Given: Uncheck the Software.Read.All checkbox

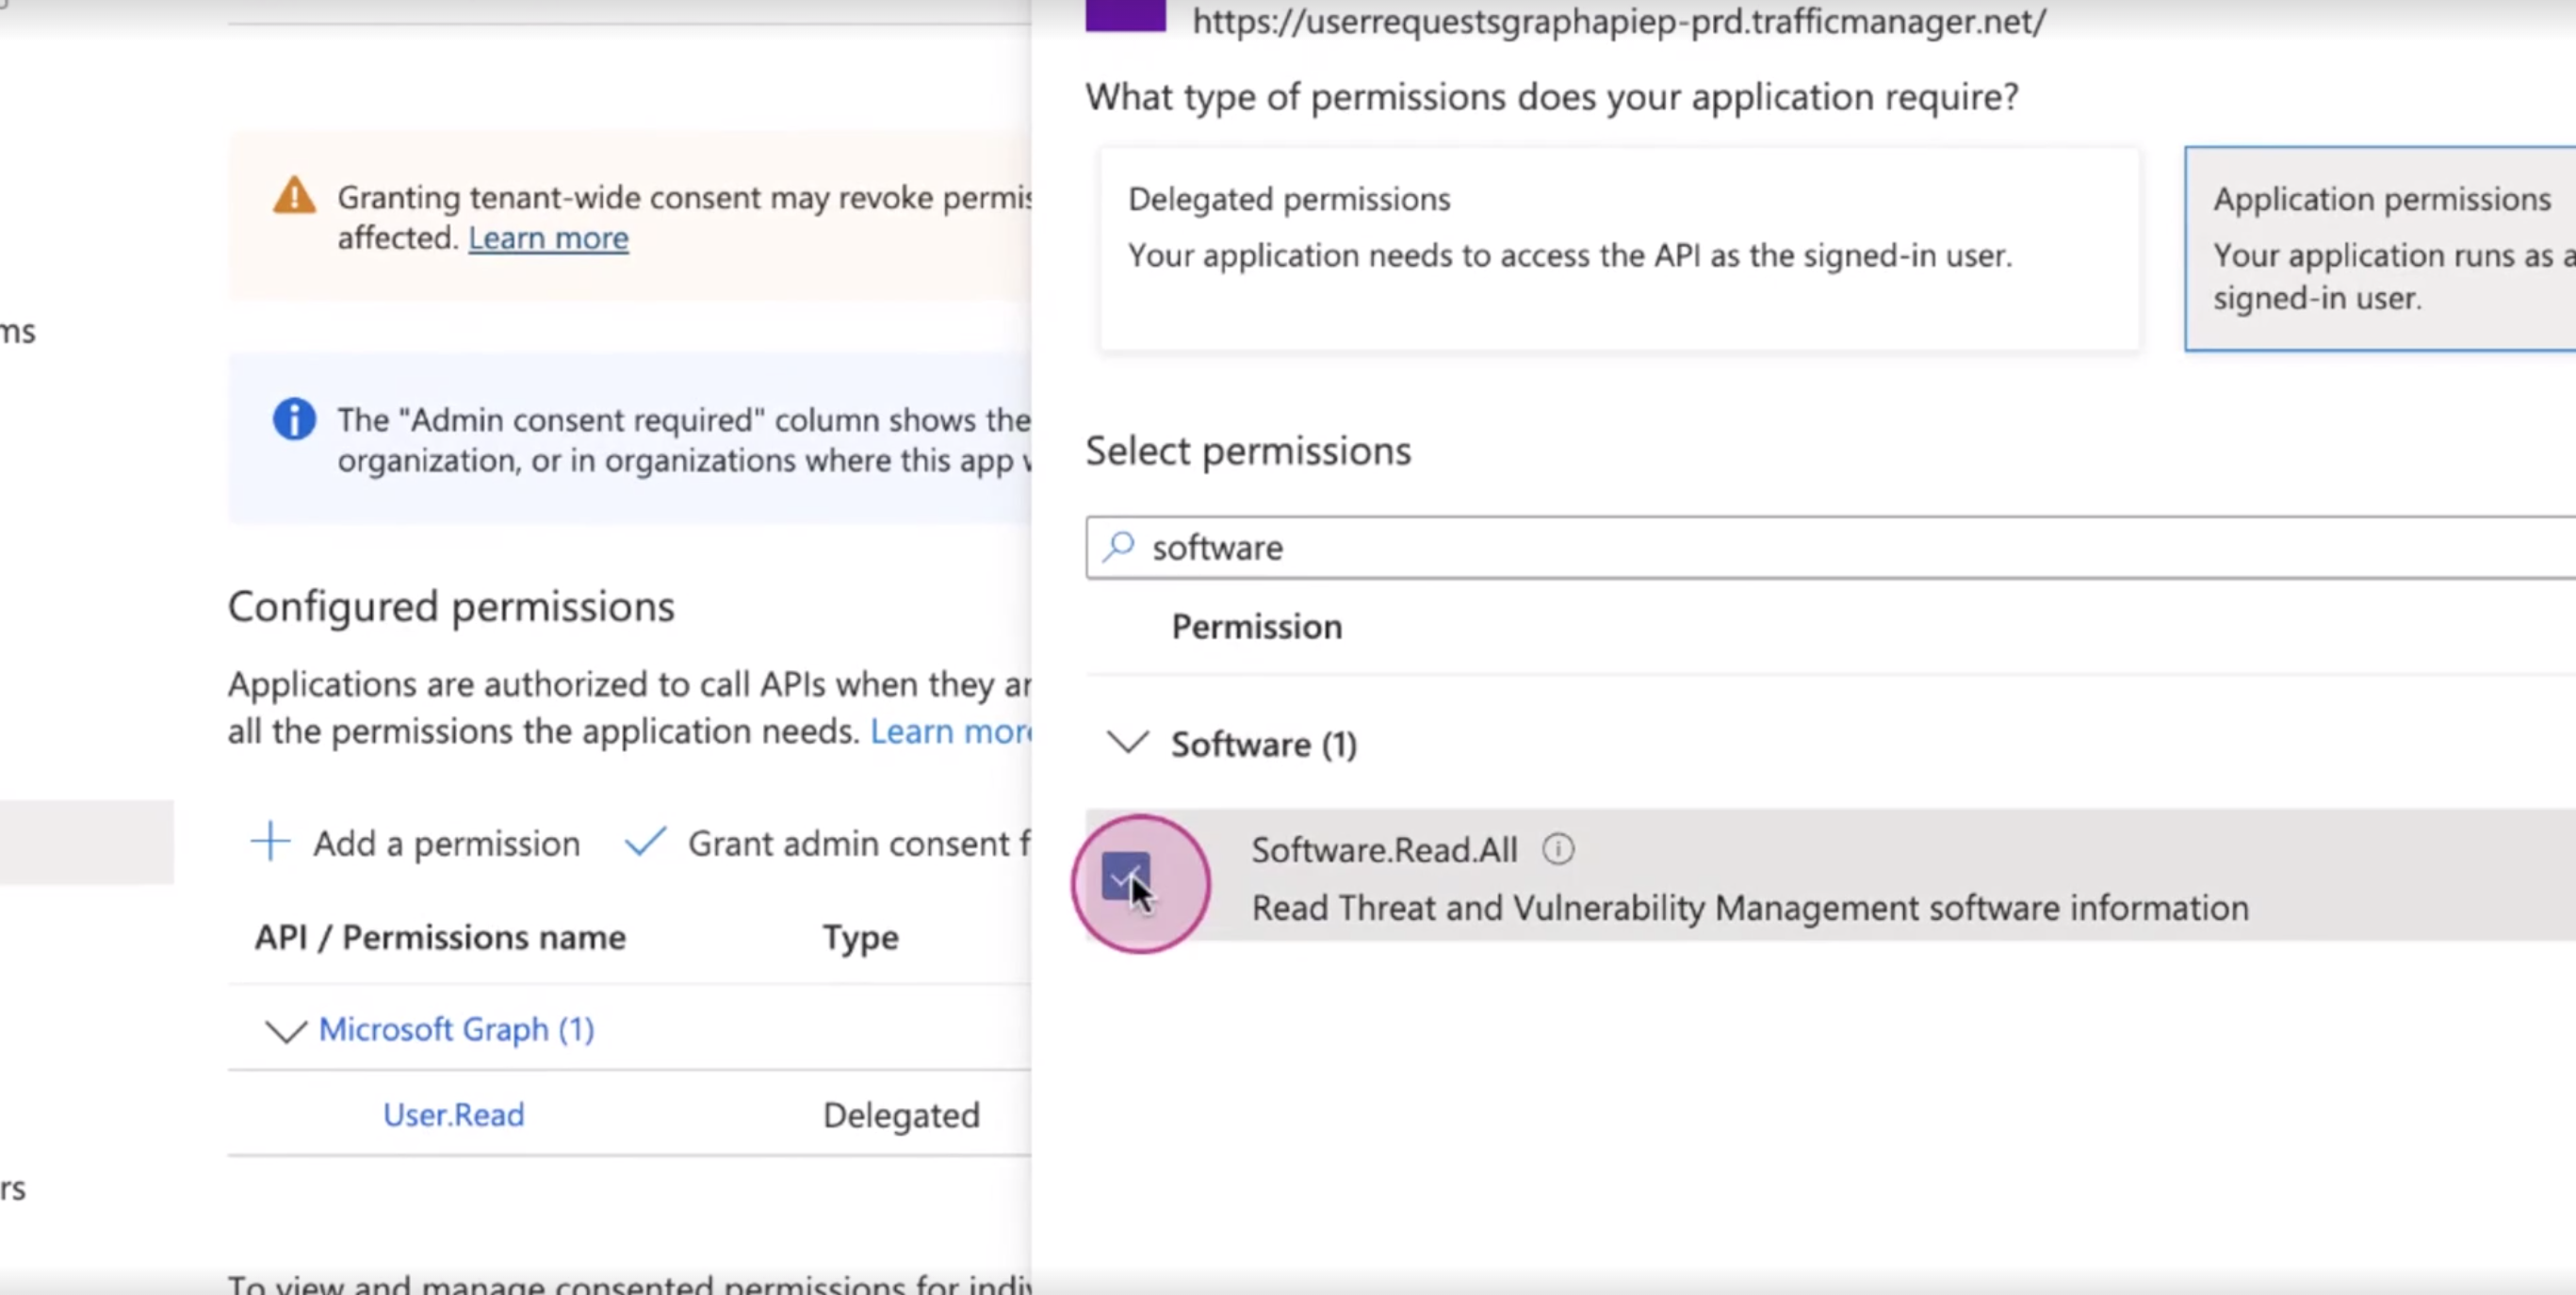Looking at the screenshot, I should click(x=1125, y=877).
